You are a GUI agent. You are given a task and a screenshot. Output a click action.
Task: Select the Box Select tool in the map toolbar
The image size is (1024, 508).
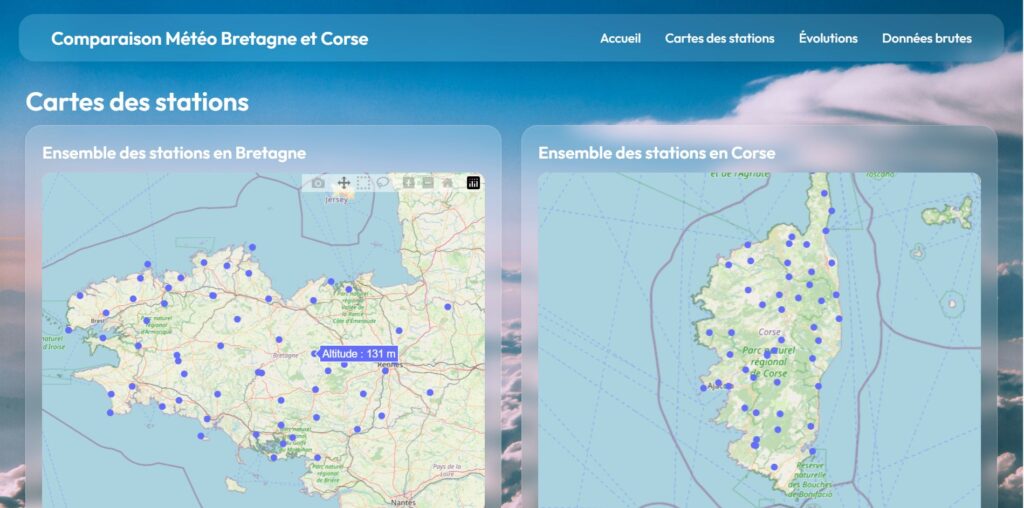(x=363, y=183)
